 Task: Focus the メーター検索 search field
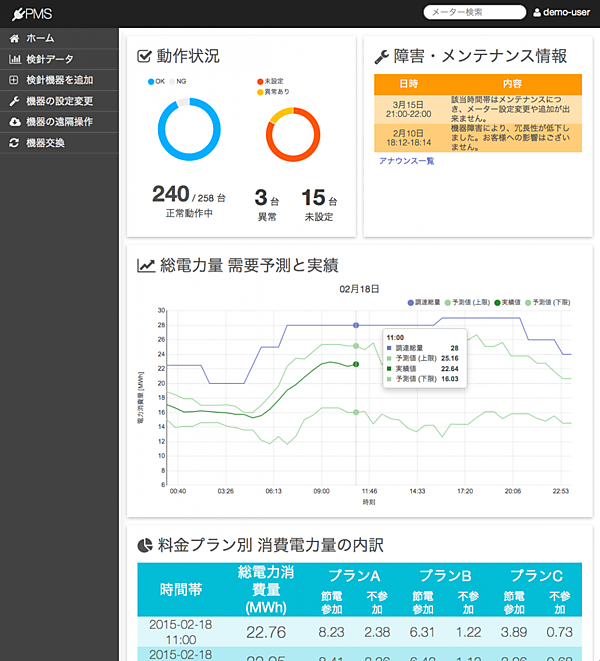pos(474,12)
